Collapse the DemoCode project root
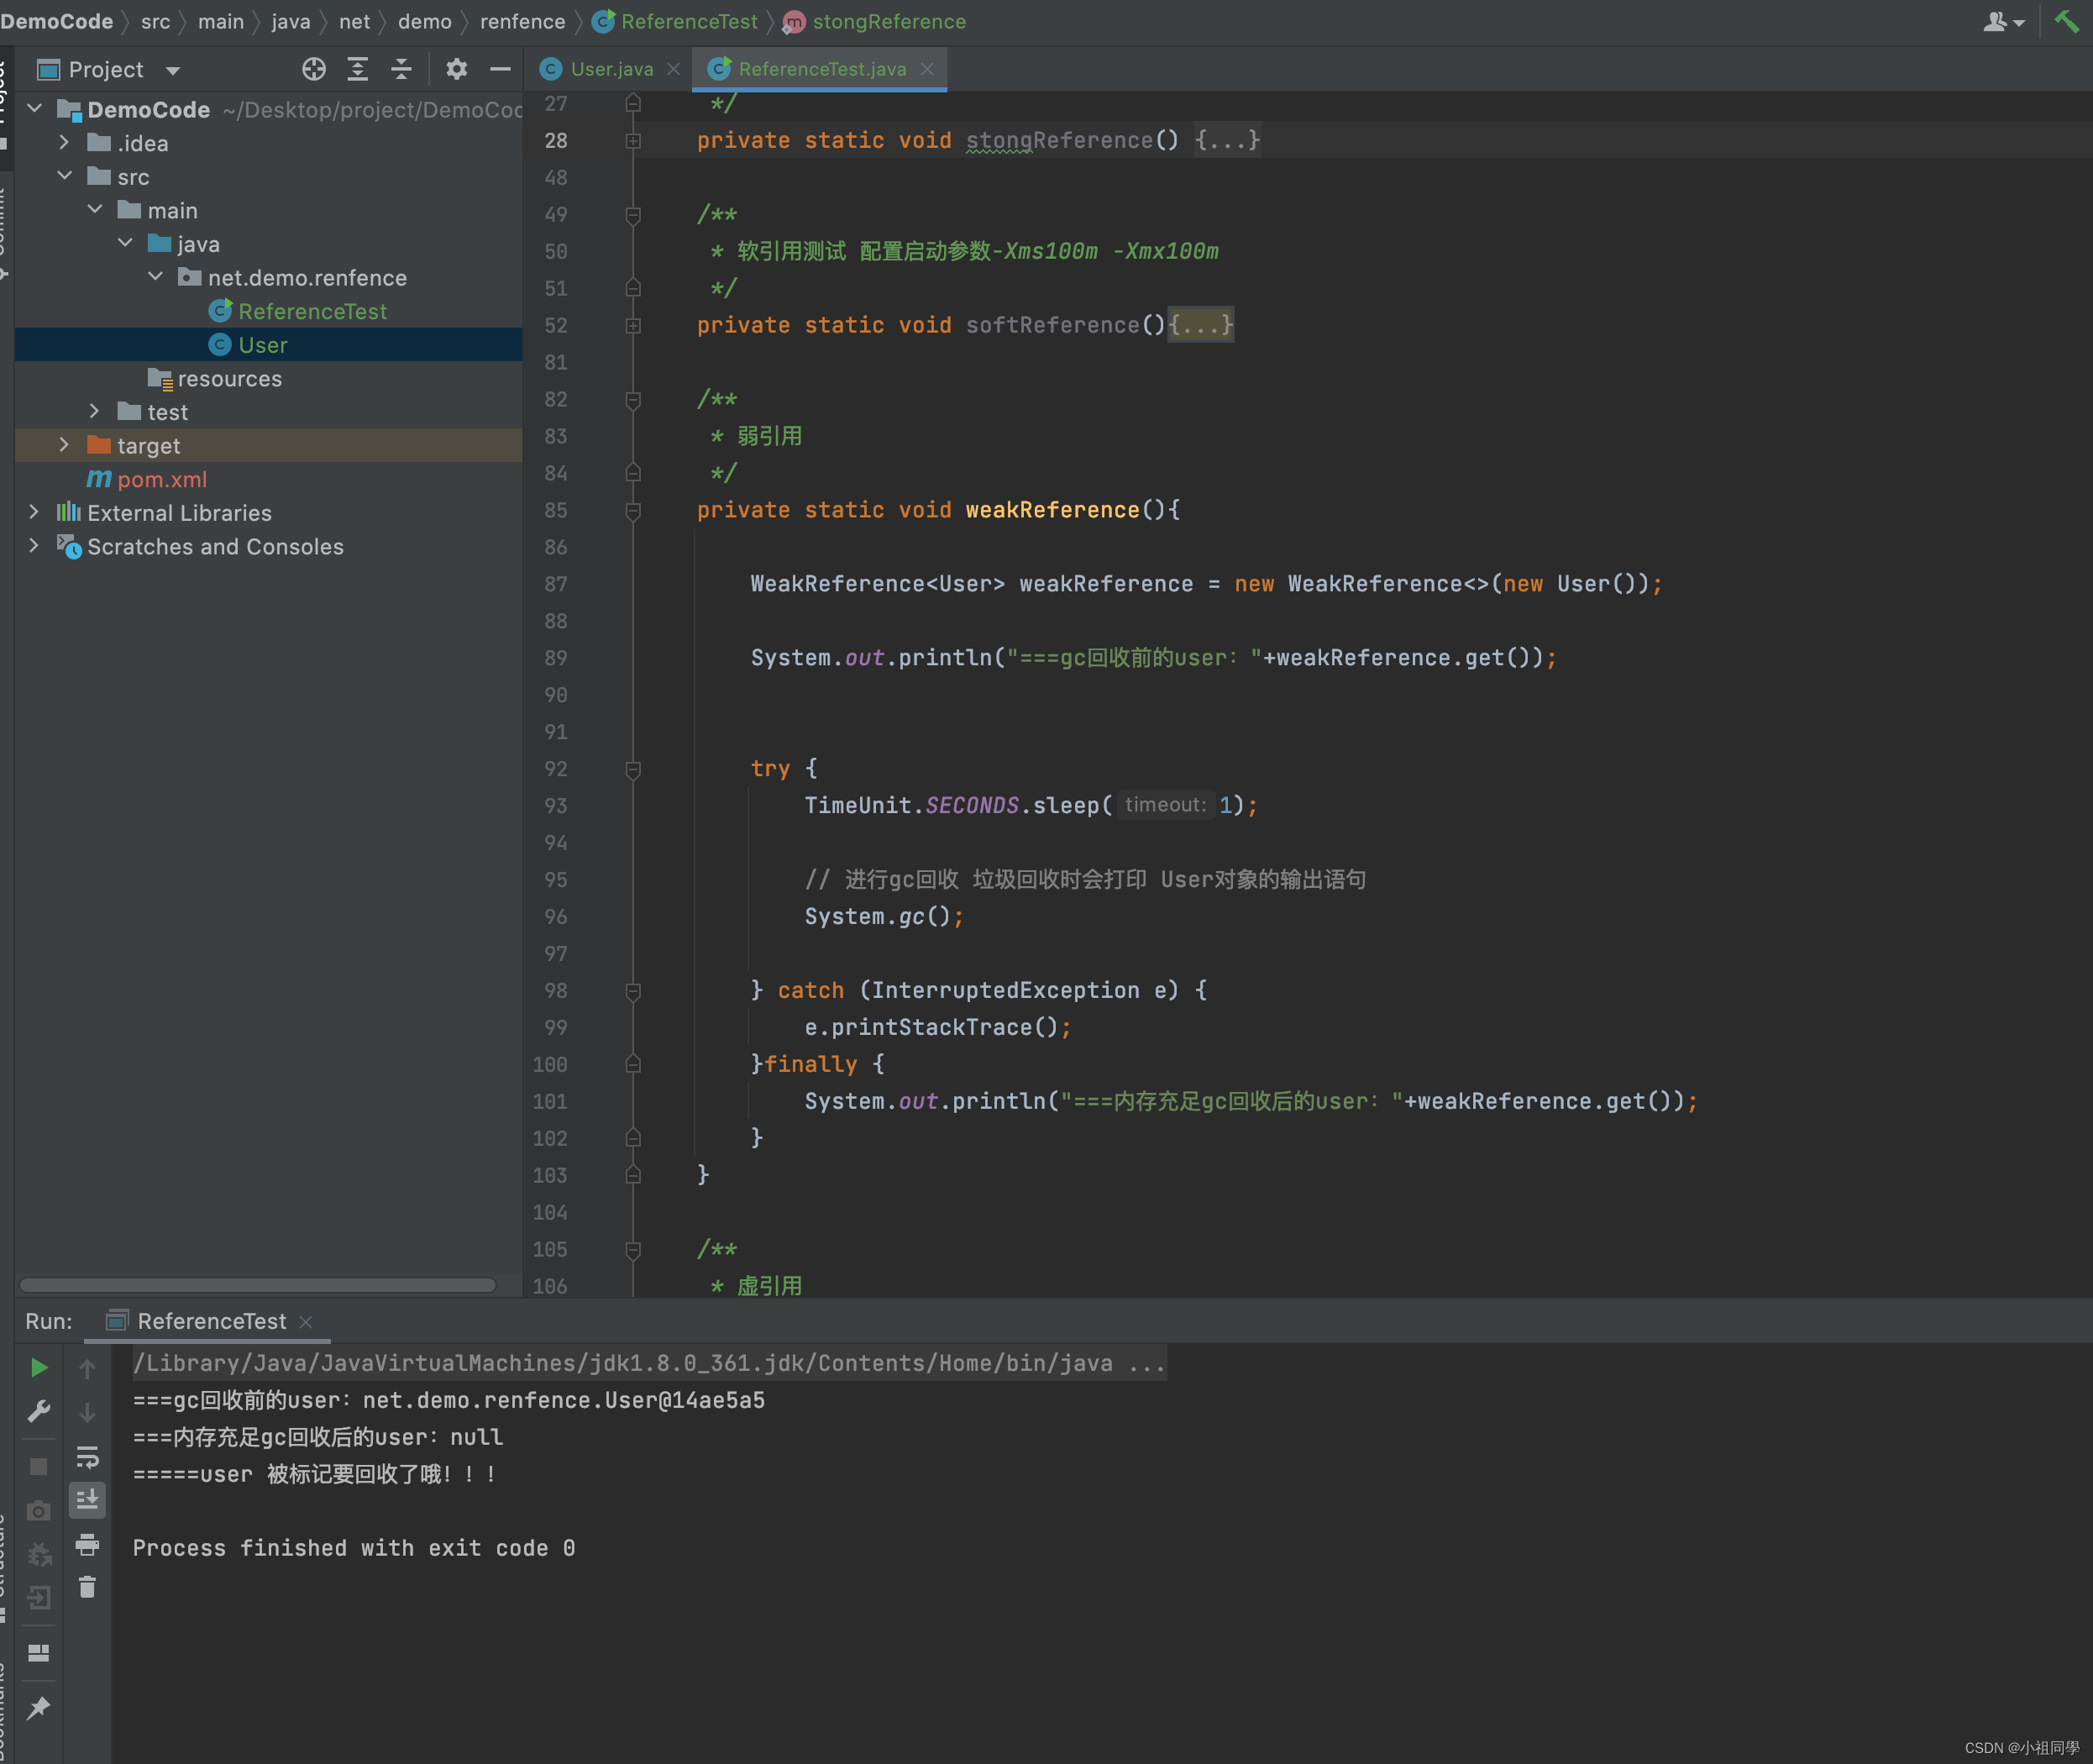This screenshot has width=2093, height=1764. [35, 108]
